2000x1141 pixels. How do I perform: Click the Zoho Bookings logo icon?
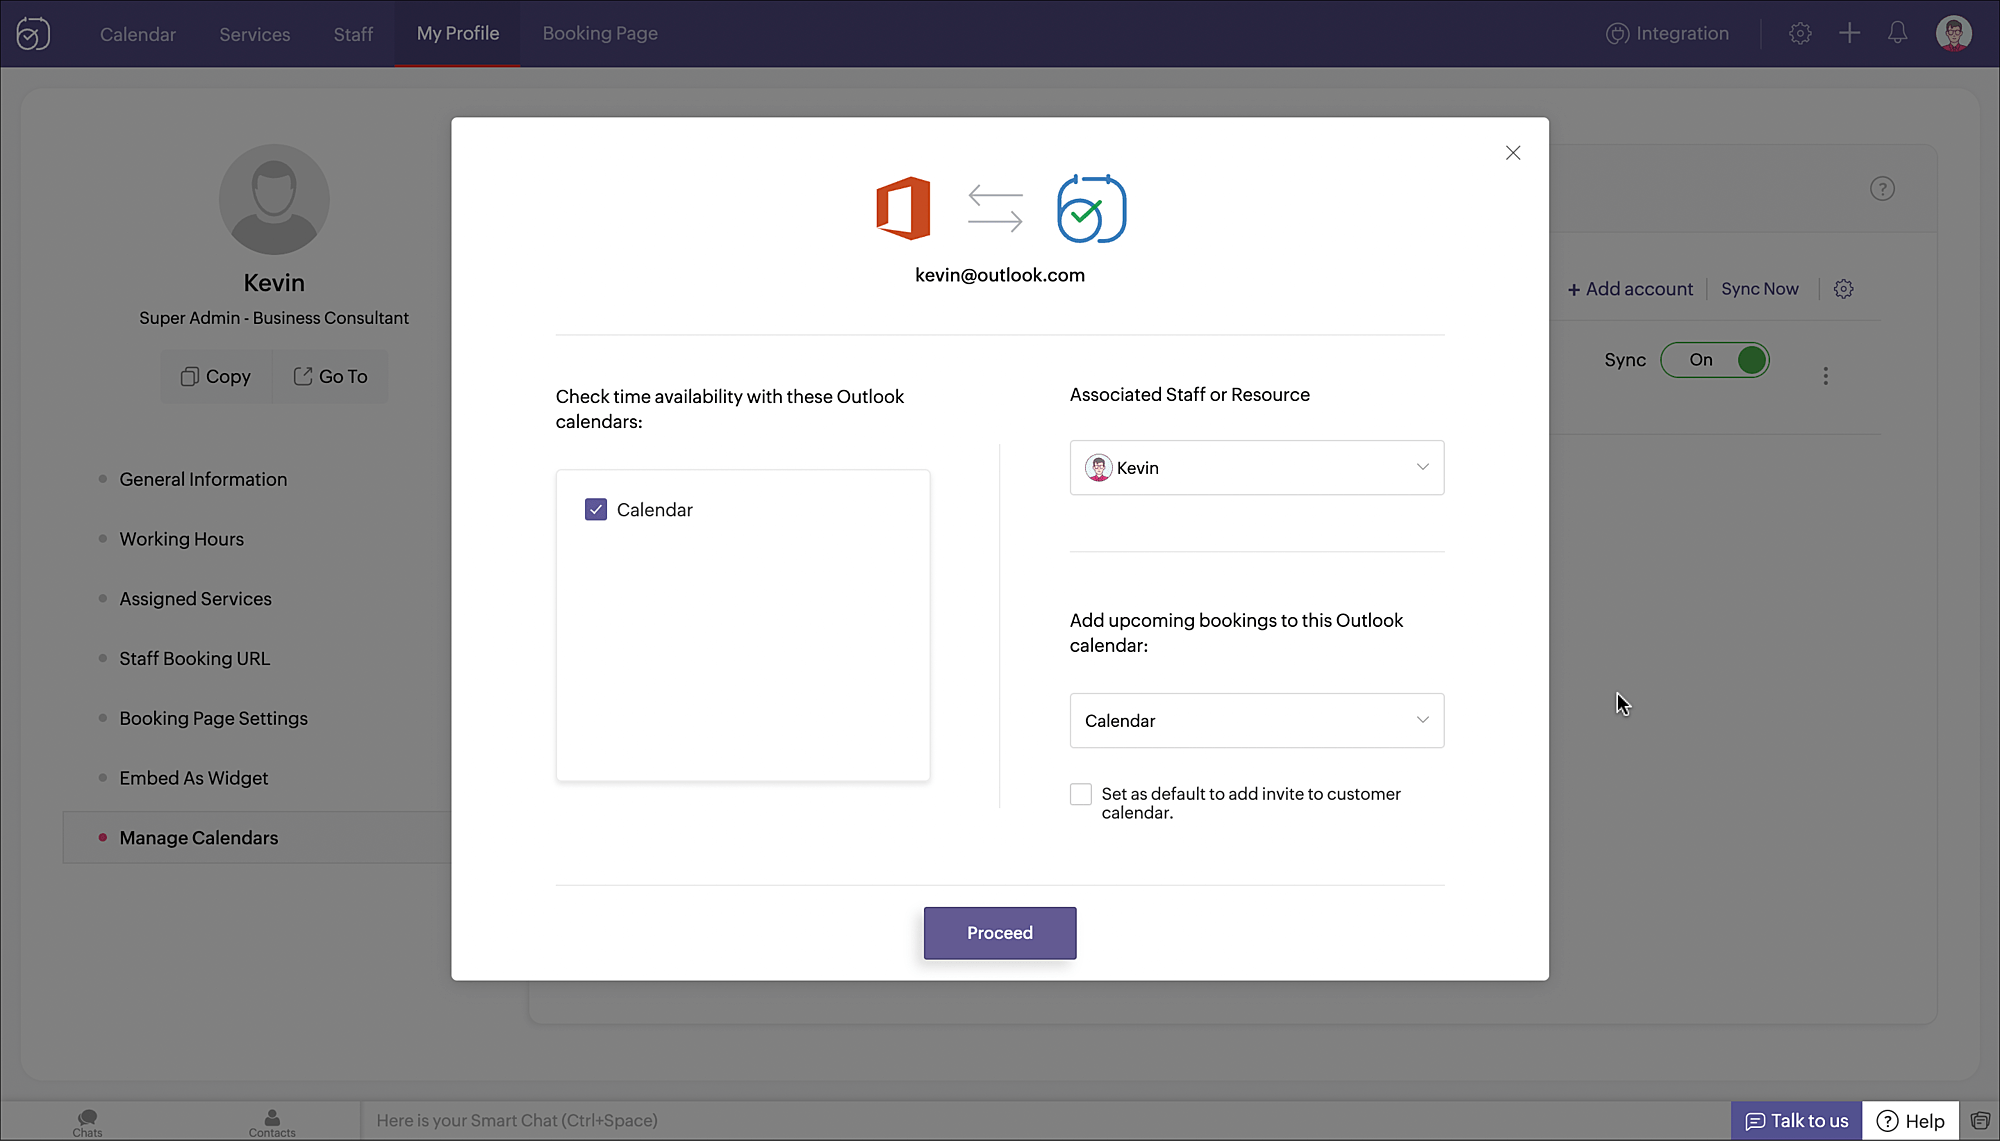coord(33,34)
